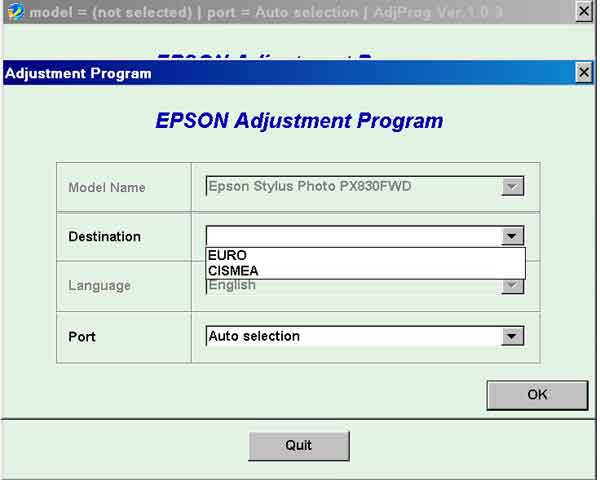Viewport: 600px width, 480px height.
Task: Click the Model Name label
Action: pyautogui.click(x=107, y=188)
